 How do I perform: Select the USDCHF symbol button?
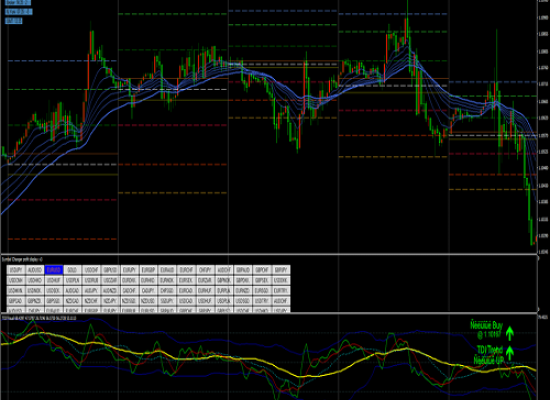click(92, 270)
